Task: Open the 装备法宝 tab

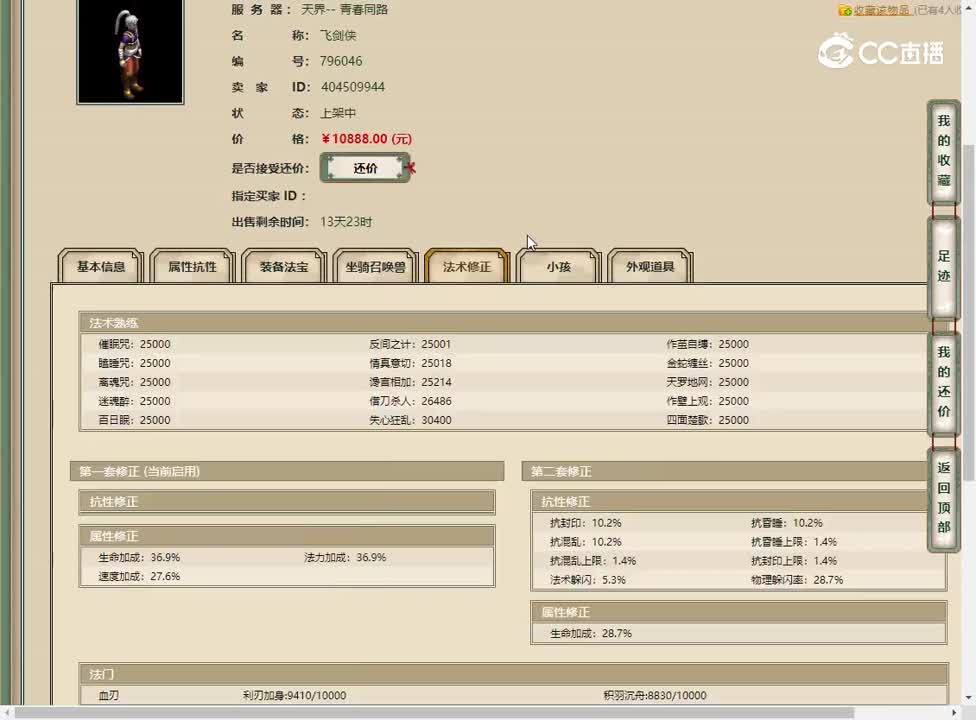Action: (x=284, y=266)
